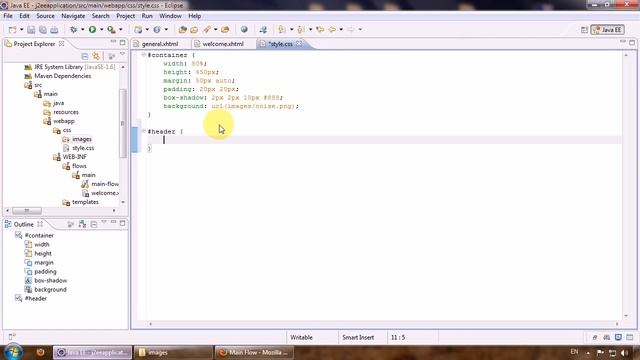640x360 pixels.
Task: Close the style.css editor tab
Action: tap(299, 43)
